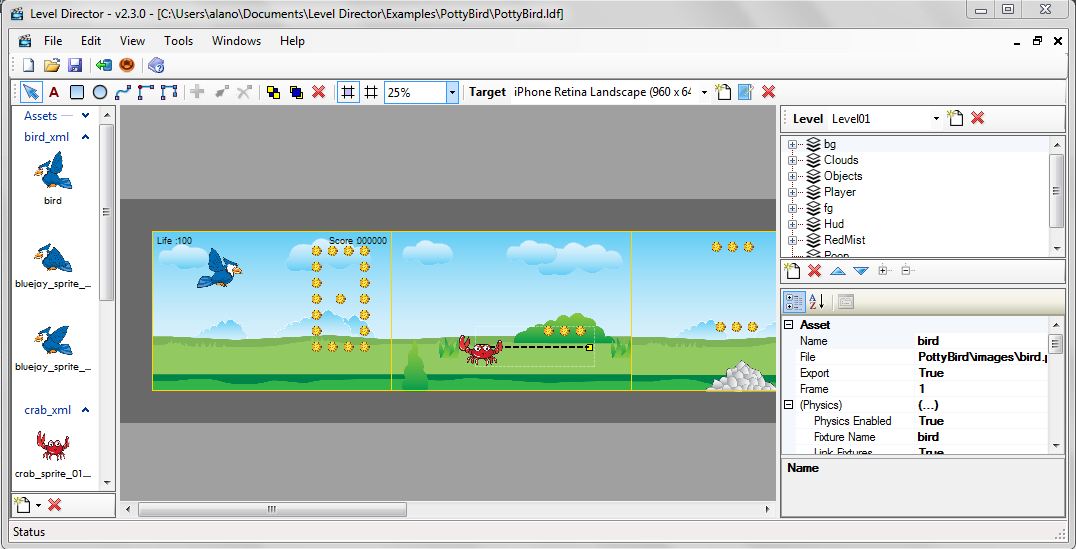
Task: Delete the layer with red X below the layer tree
Action: pos(815,270)
